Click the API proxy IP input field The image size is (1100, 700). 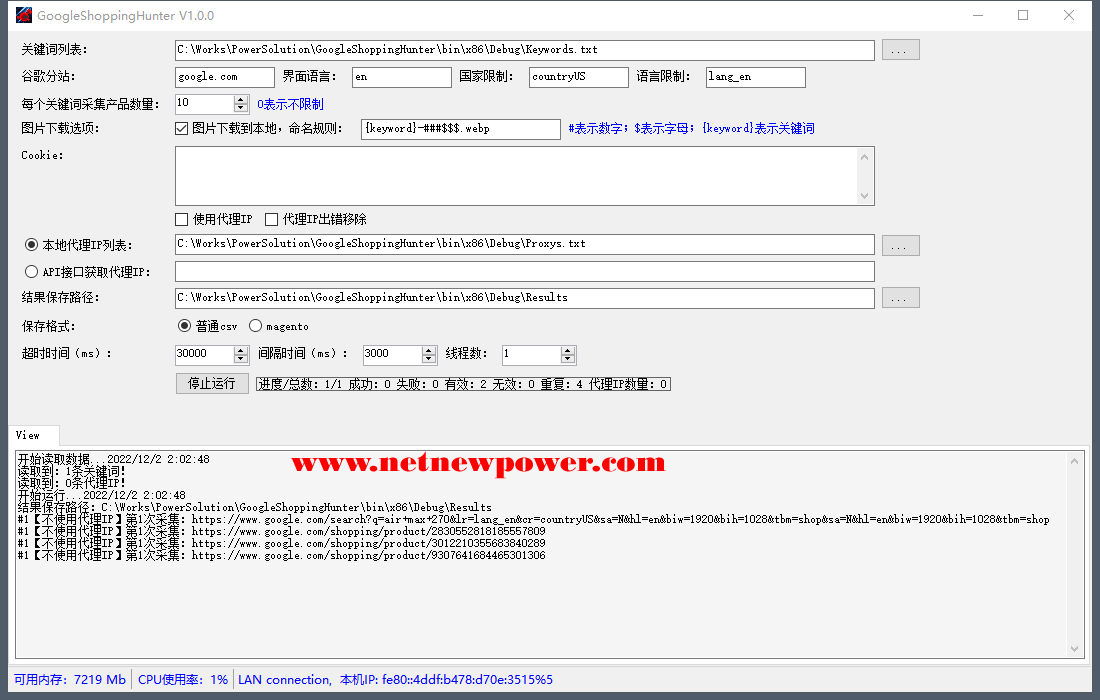pos(525,271)
